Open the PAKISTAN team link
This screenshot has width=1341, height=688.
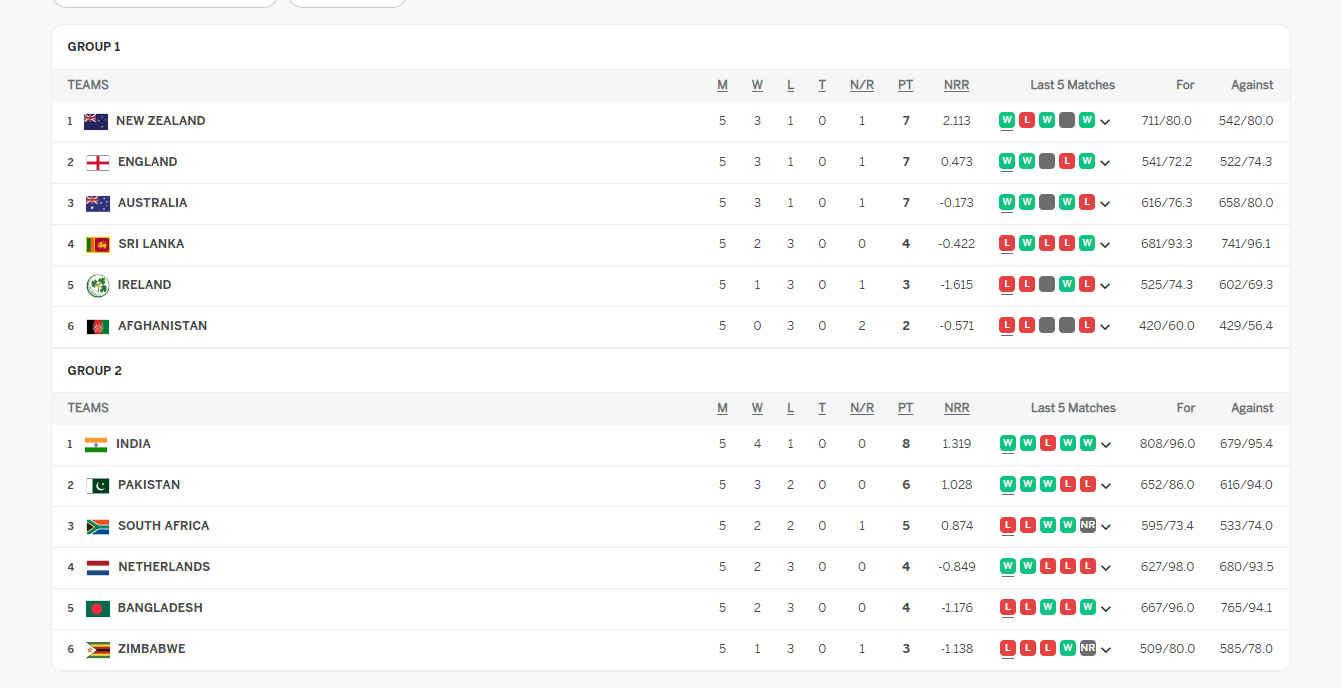149,485
